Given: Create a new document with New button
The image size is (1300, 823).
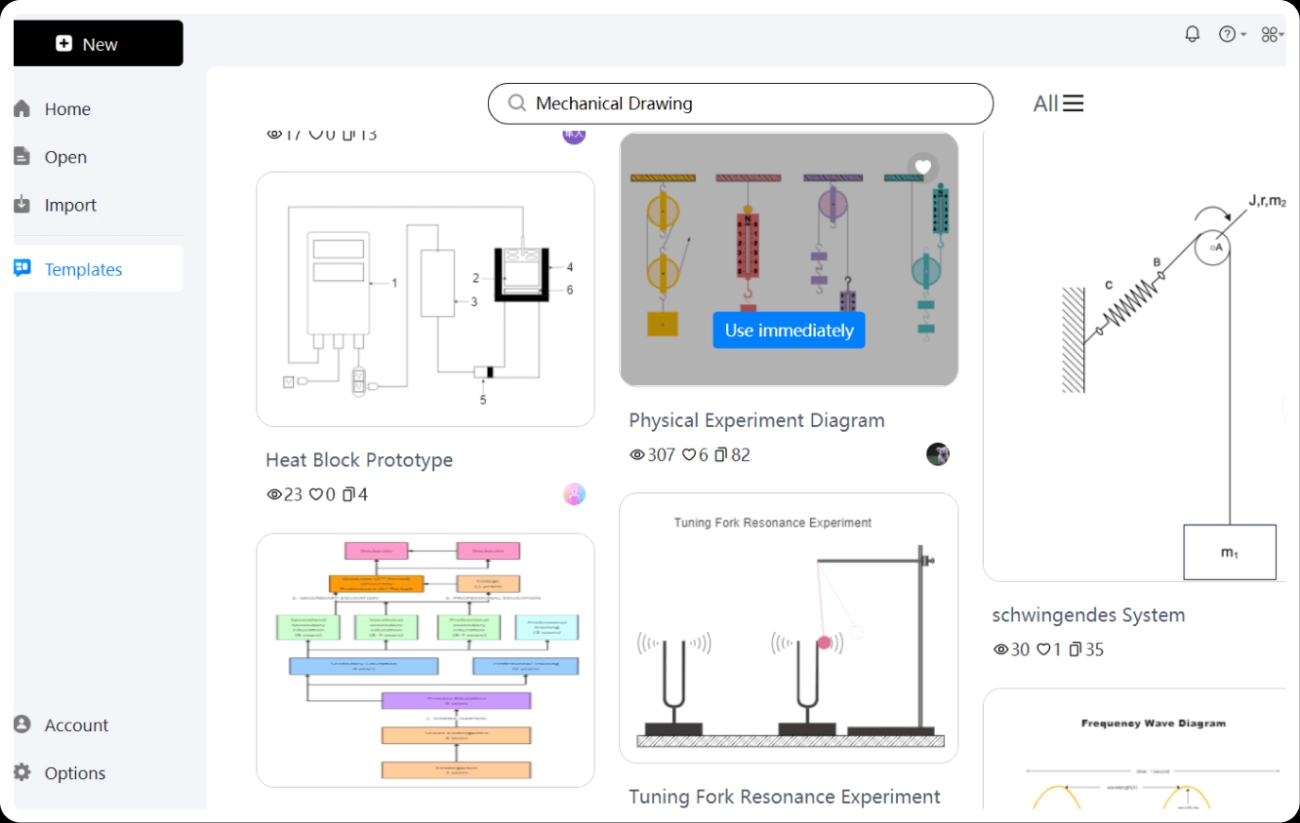Looking at the screenshot, I should (x=98, y=44).
